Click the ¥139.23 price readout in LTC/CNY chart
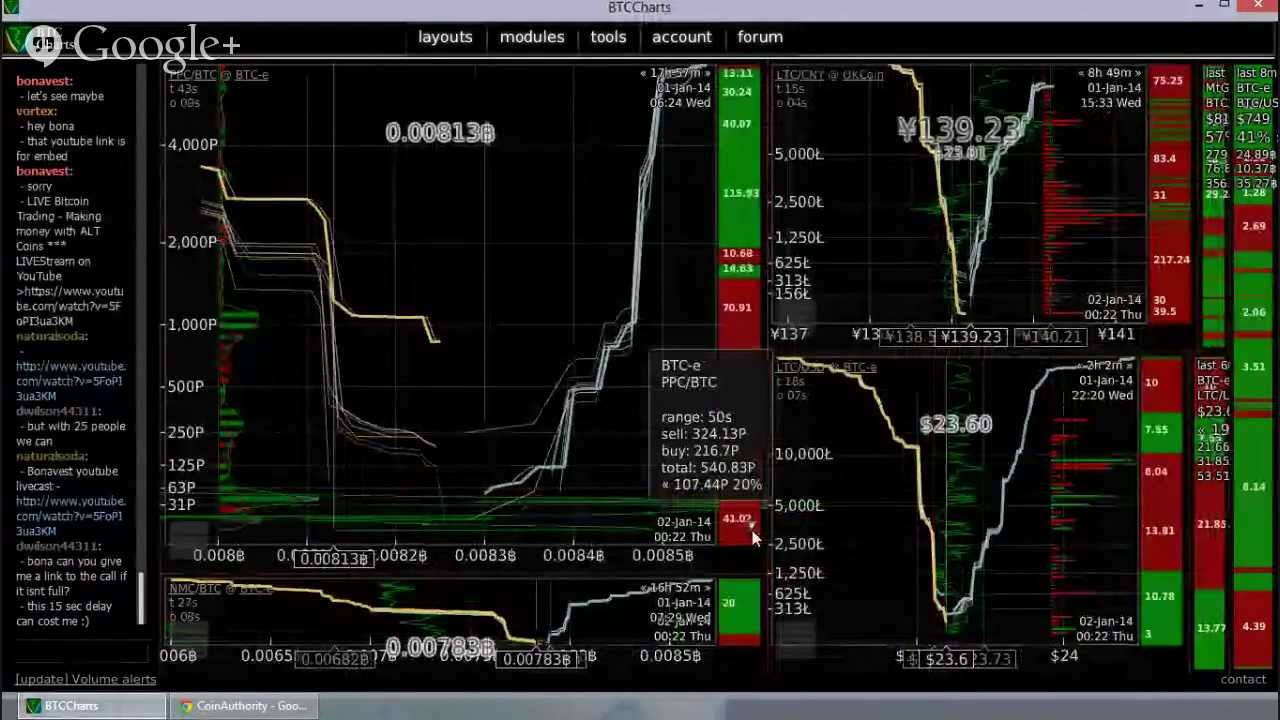 [960, 129]
